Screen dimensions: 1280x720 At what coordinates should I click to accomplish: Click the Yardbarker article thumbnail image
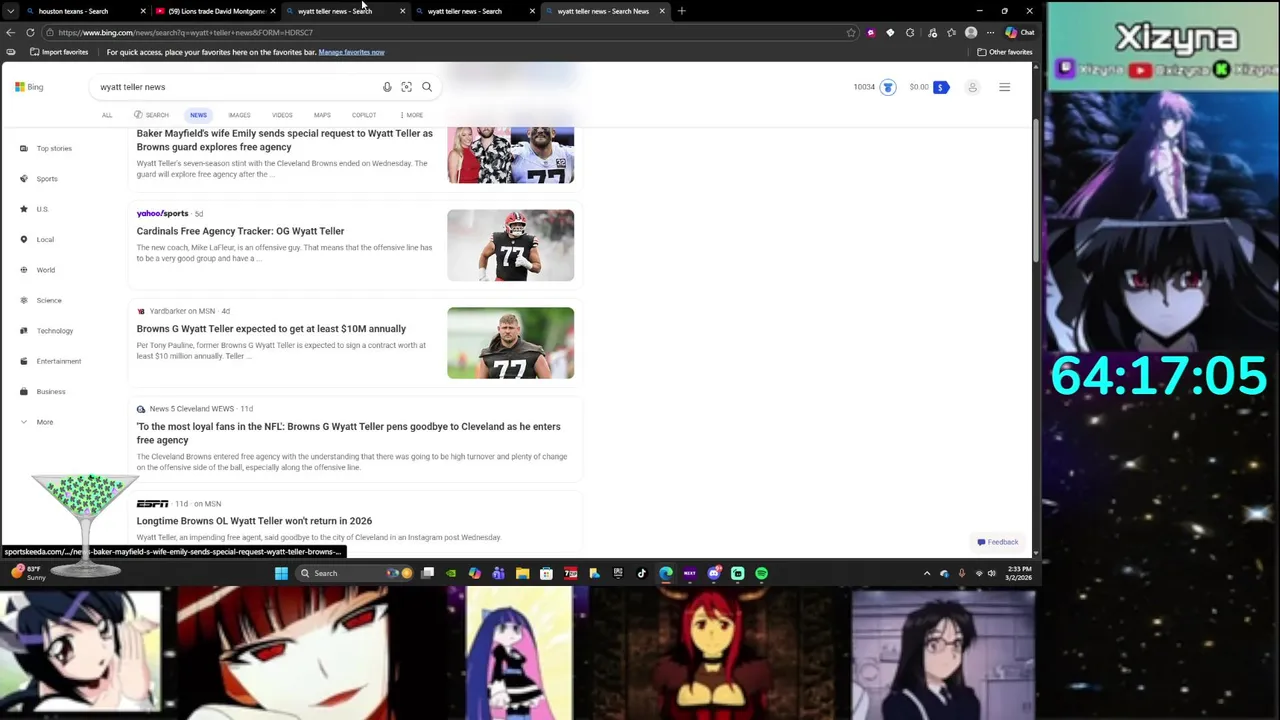coord(511,343)
